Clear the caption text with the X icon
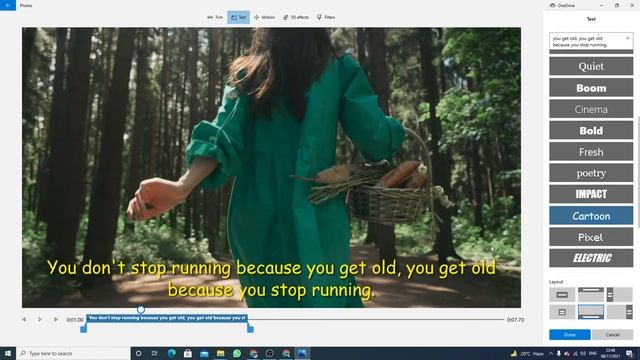 click(627, 38)
